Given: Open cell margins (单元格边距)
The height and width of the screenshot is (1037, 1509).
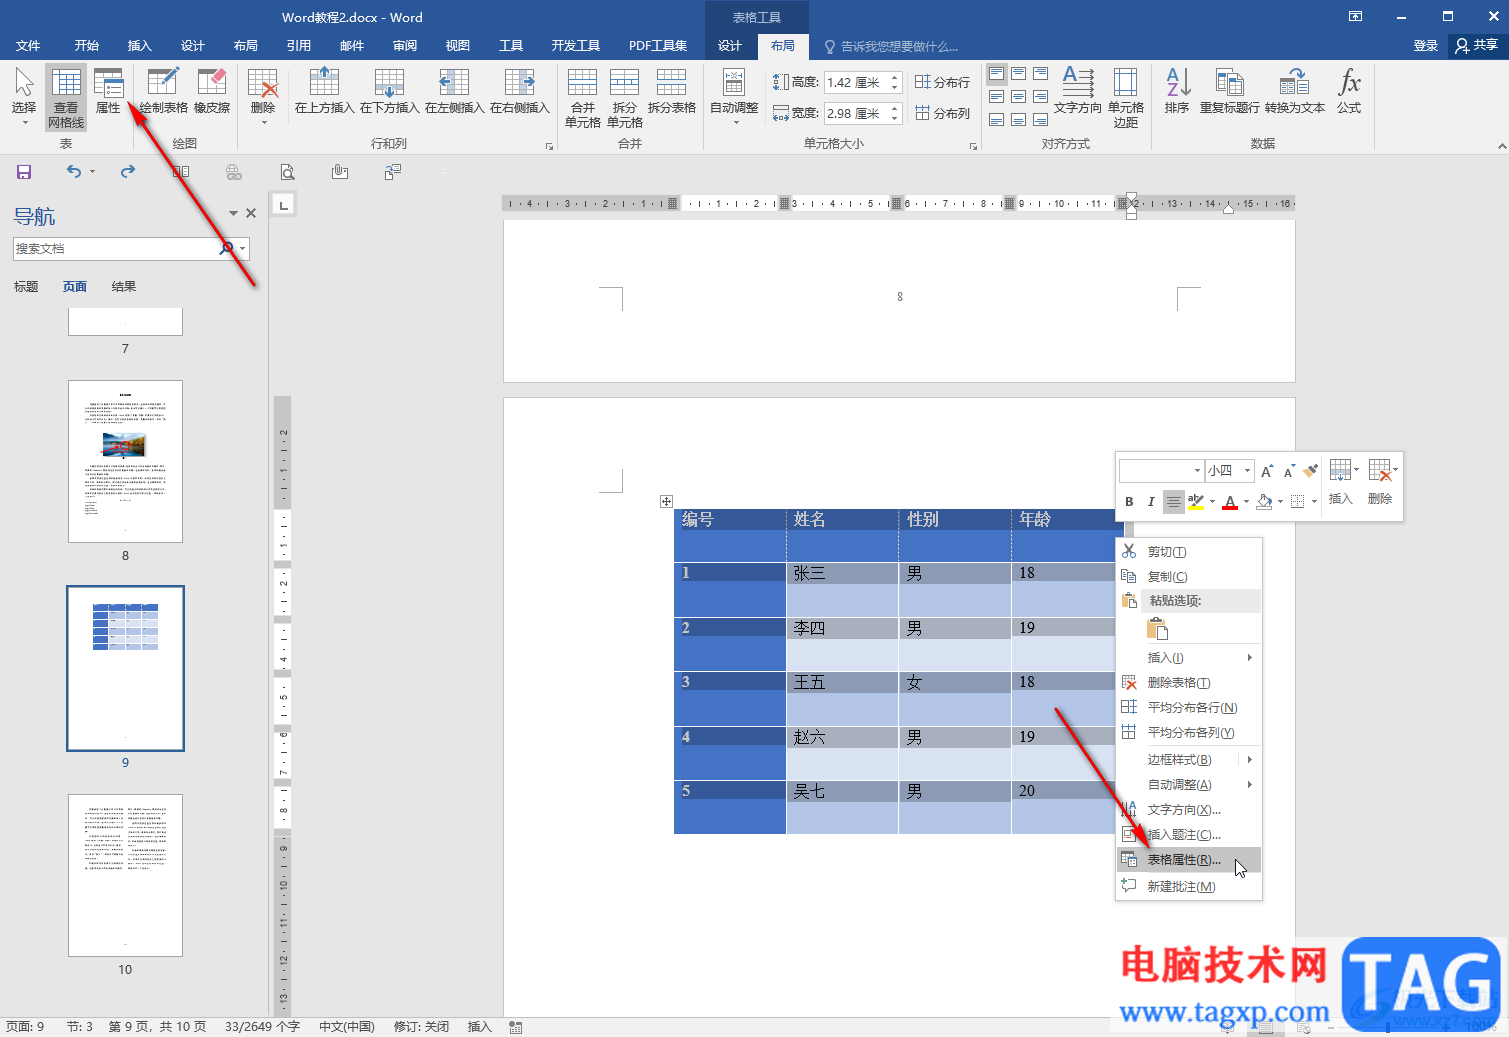Looking at the screenshot, I should (1126, 98).
